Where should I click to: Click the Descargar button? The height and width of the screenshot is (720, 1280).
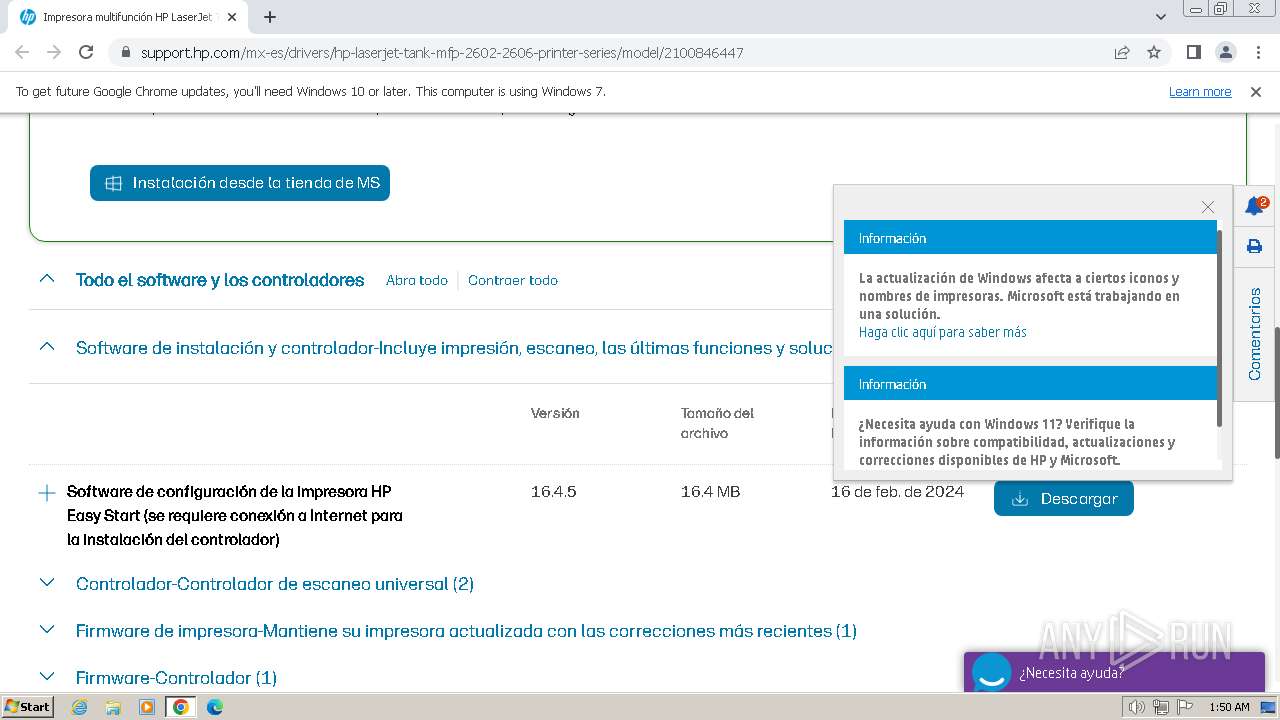(1064, 498)
